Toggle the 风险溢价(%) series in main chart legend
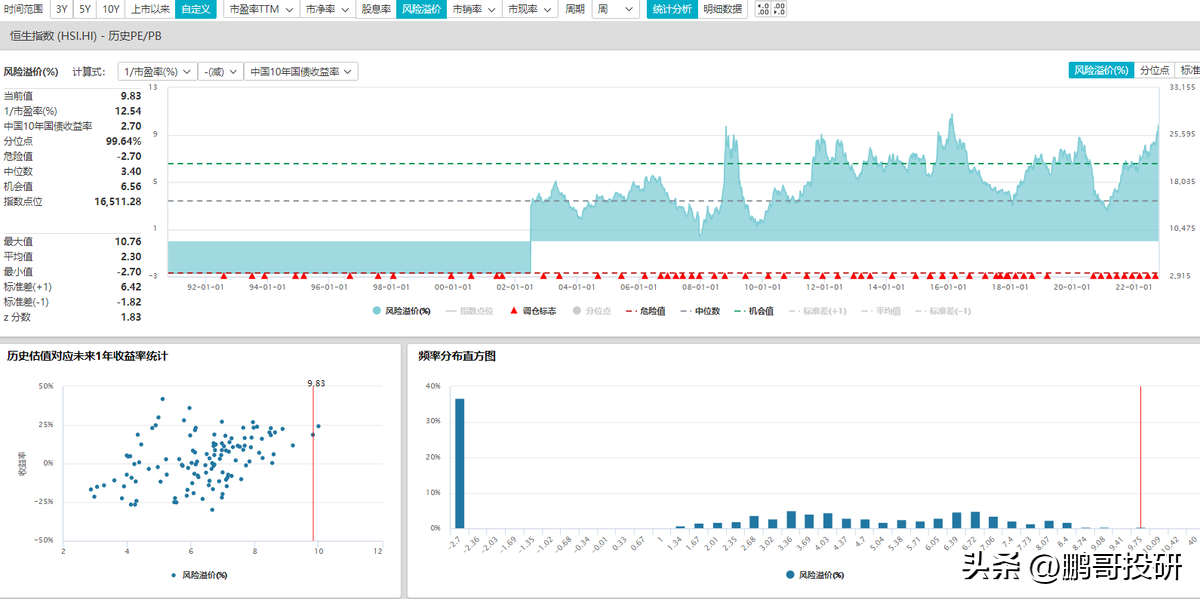Screen dimensions: 1200x599 (402, 311)
